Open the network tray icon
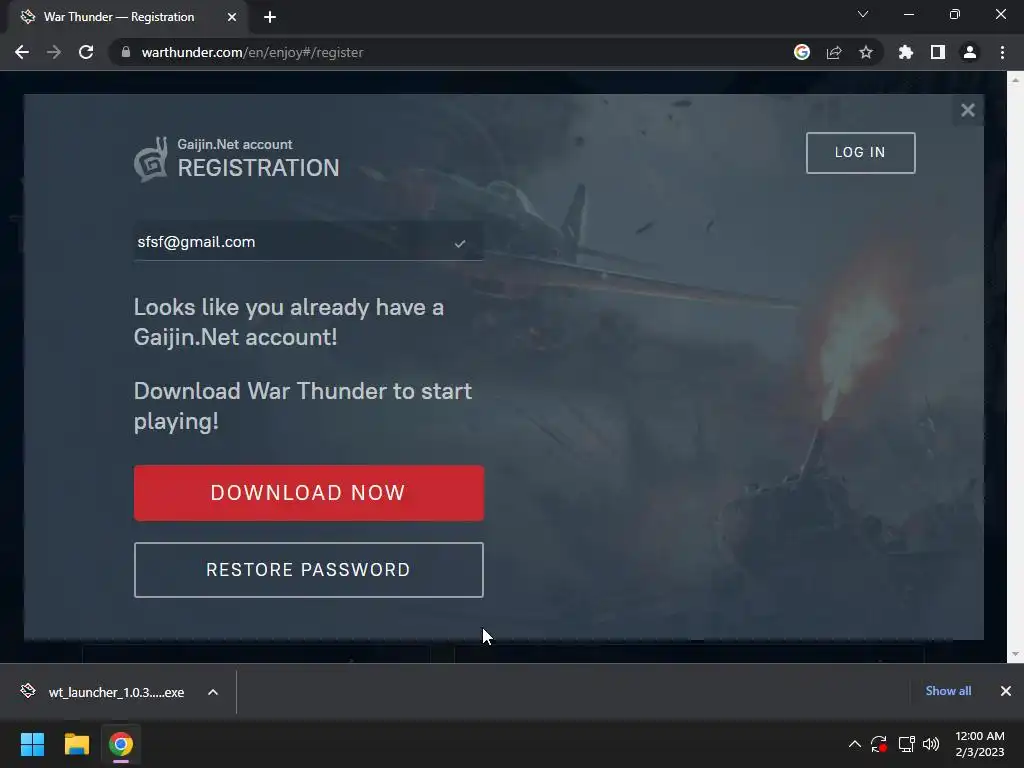The width and height of the screenshot is (1024, 768). [906, 744]
